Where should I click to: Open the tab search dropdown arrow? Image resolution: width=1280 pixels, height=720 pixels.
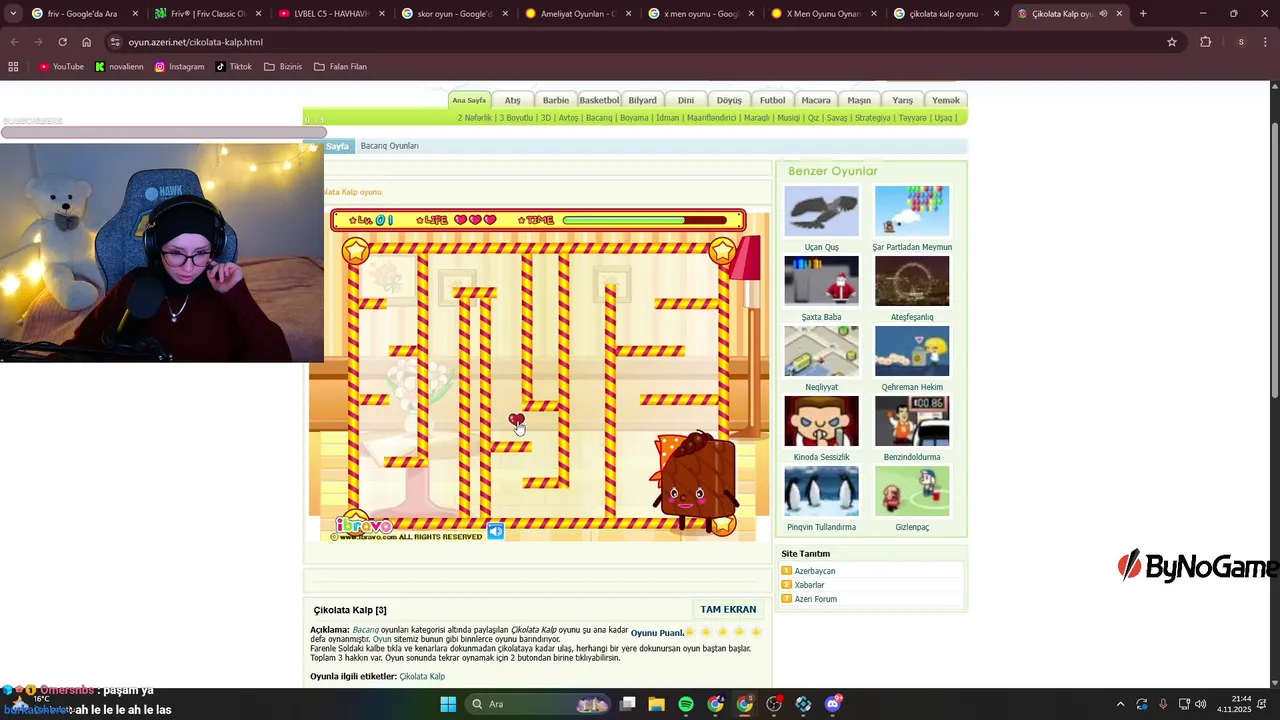13,14
